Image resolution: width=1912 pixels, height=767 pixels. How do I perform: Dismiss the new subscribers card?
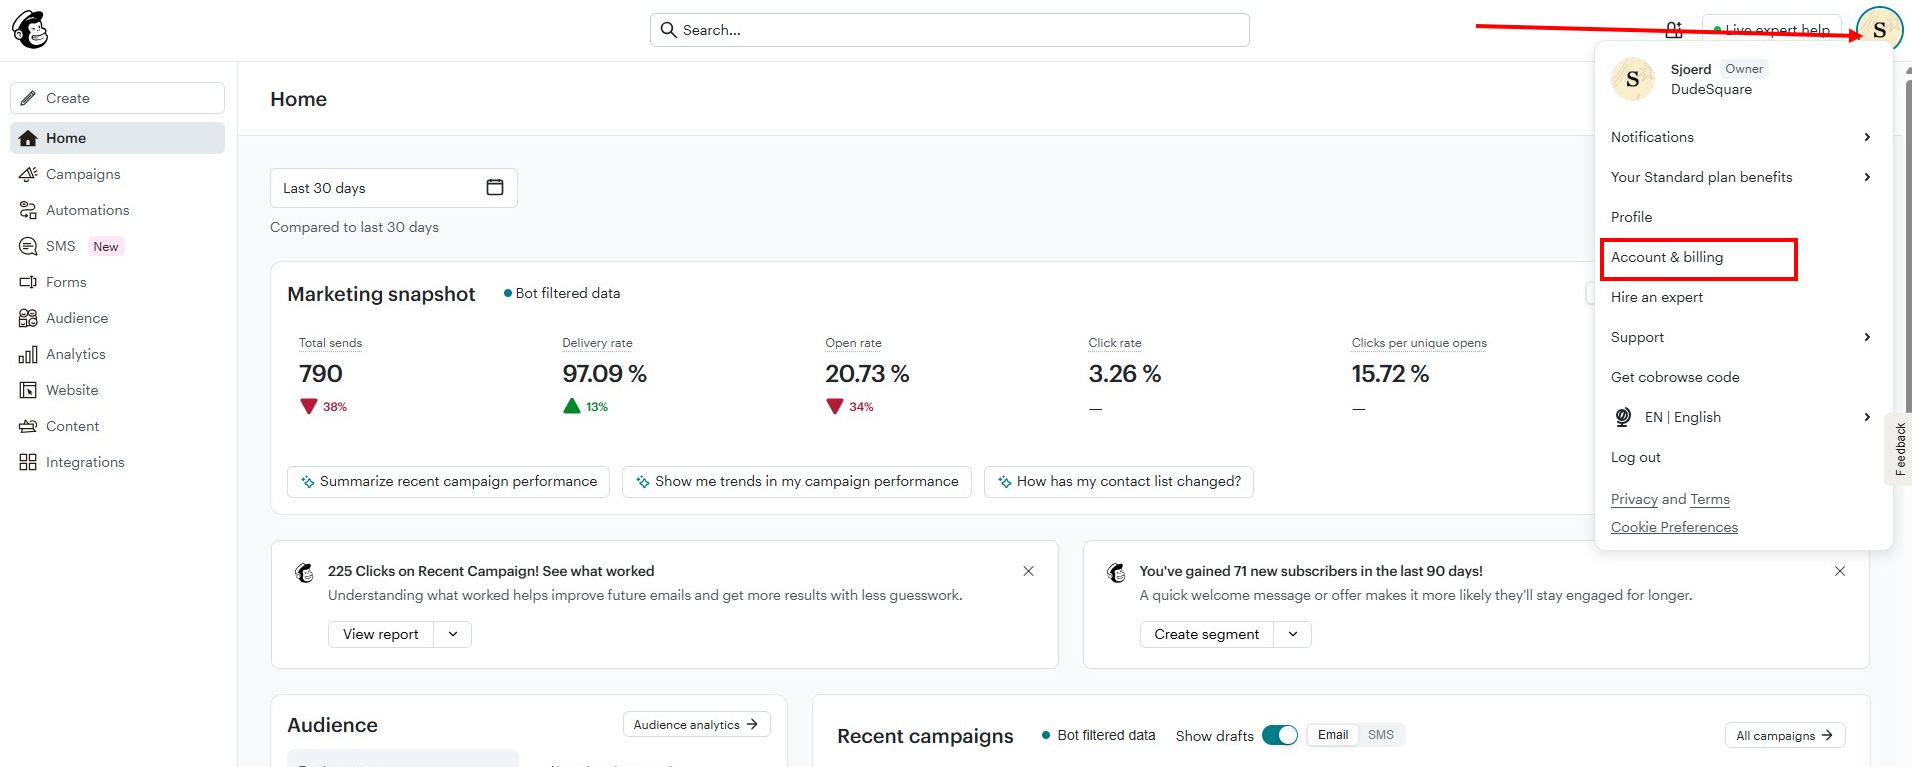click(x=1840, y=571)
